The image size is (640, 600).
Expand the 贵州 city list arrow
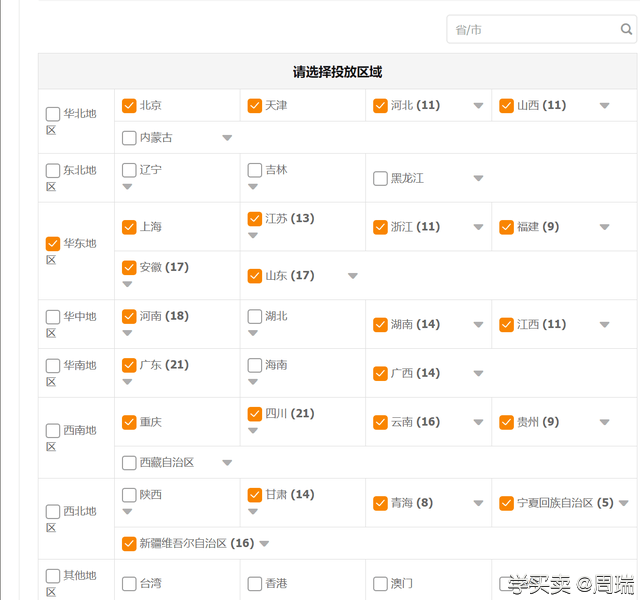604,422
